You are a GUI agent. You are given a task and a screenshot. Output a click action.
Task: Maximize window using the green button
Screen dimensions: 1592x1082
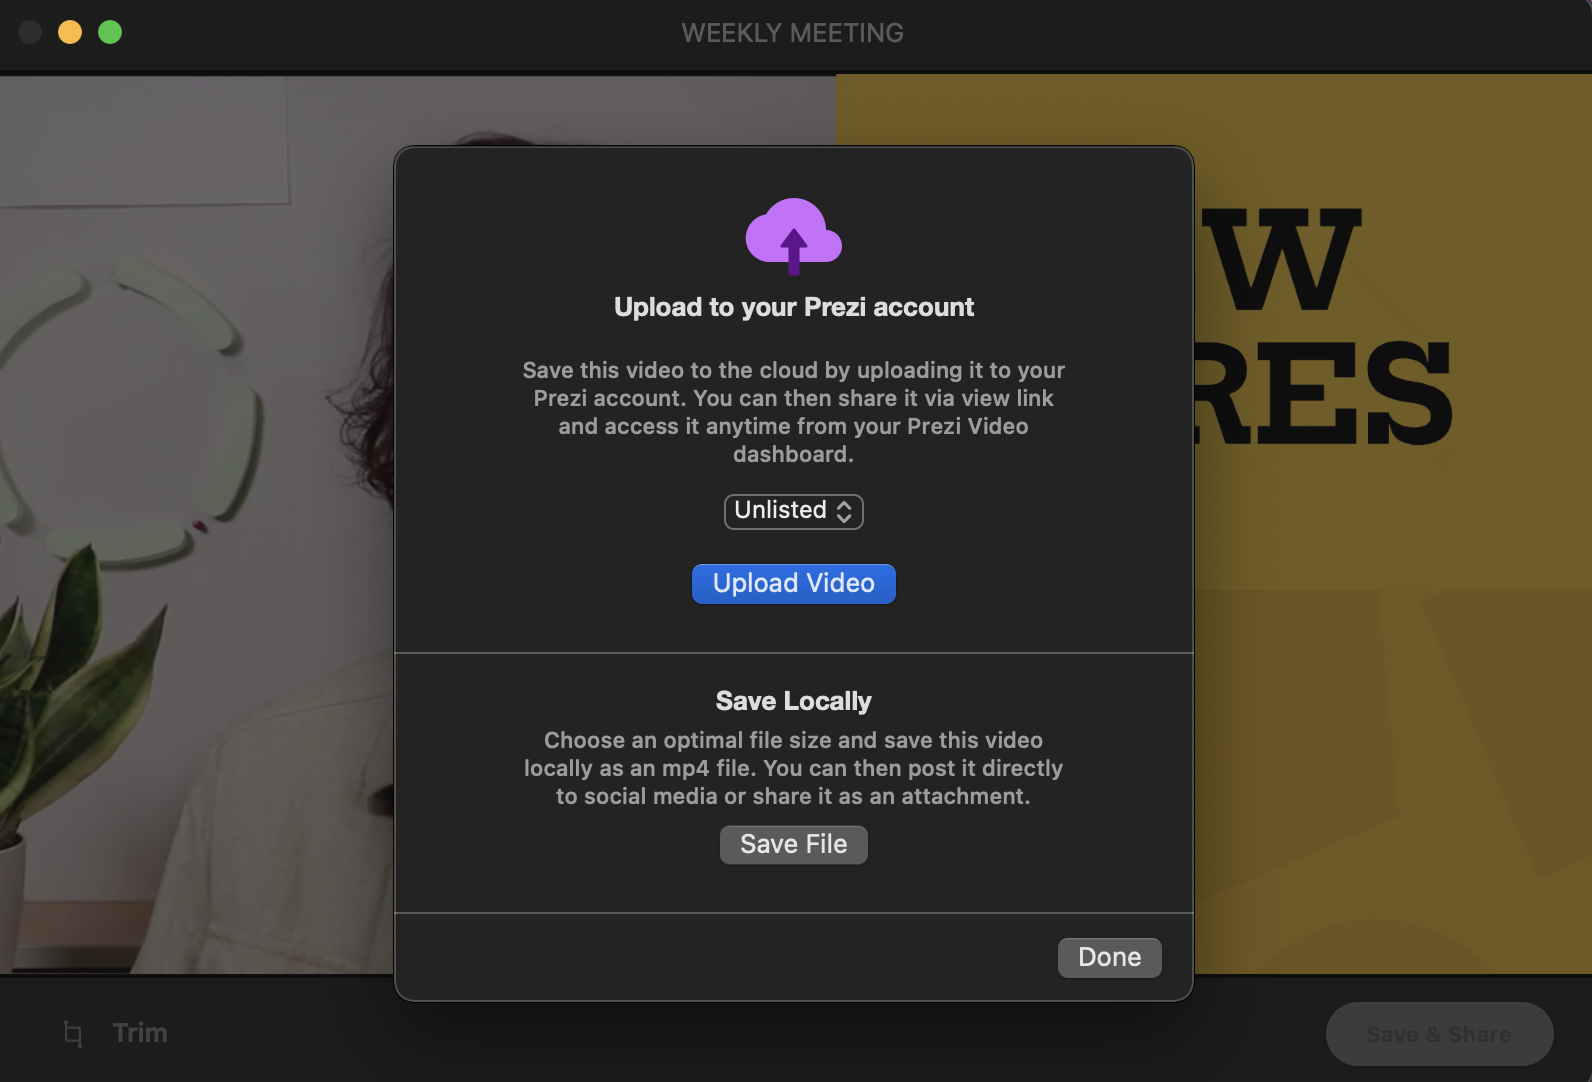[110, 32]
